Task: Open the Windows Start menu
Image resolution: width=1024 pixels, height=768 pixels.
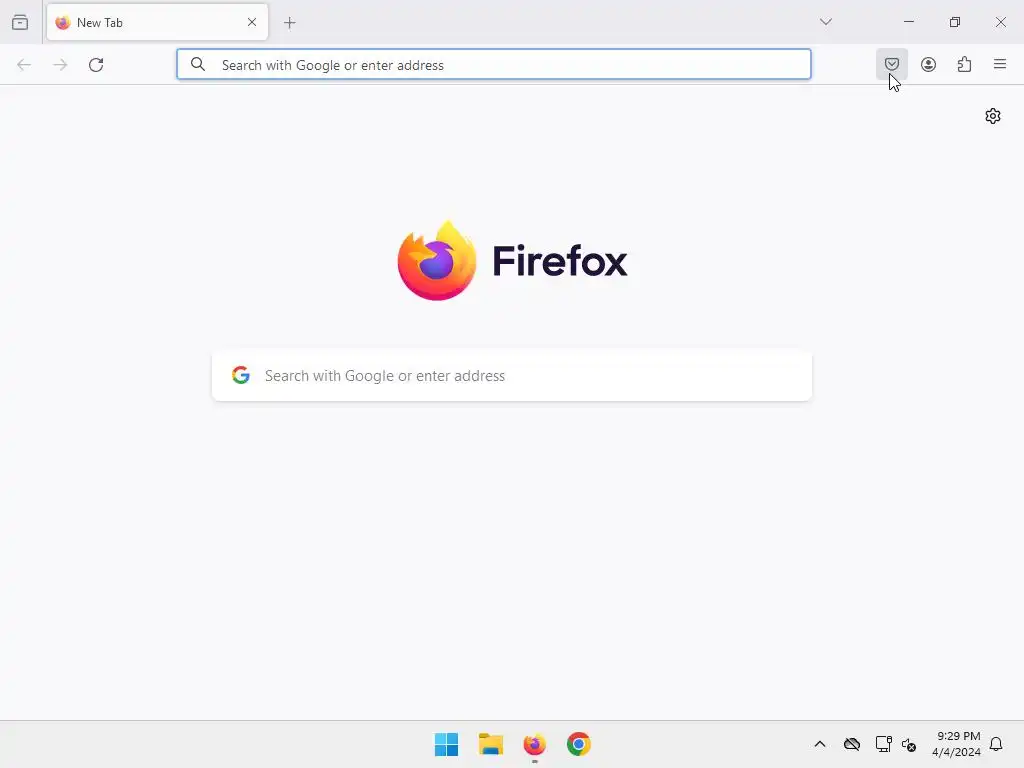Action: coord(446,744)
